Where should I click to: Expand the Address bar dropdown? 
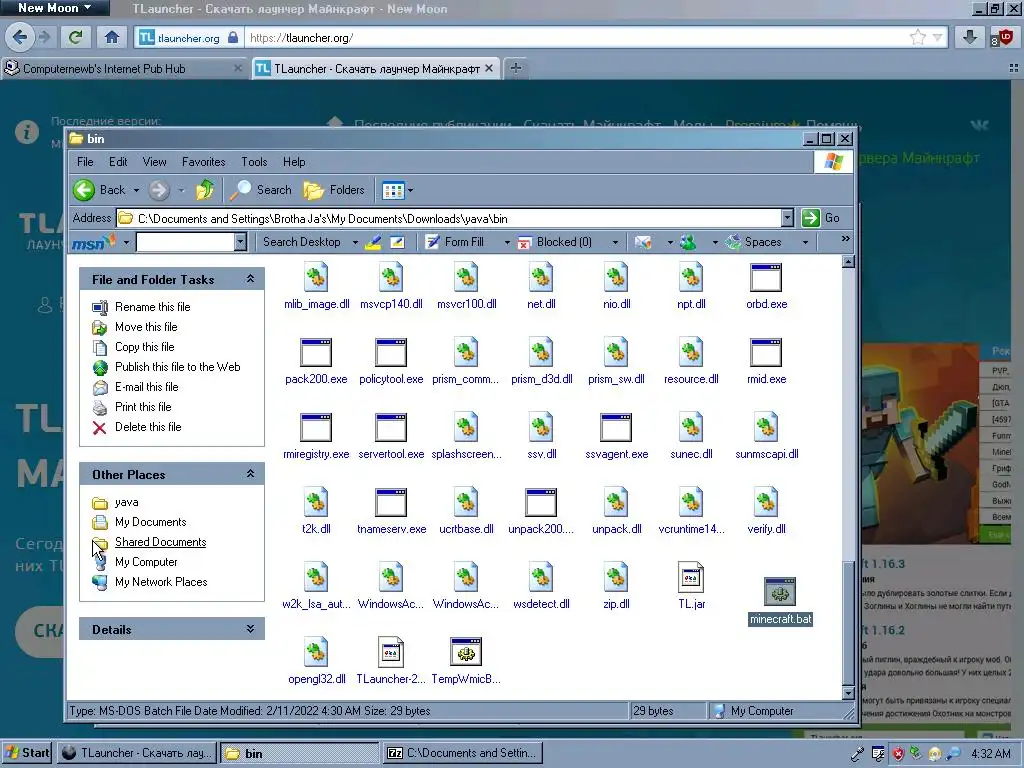[788, 218]
